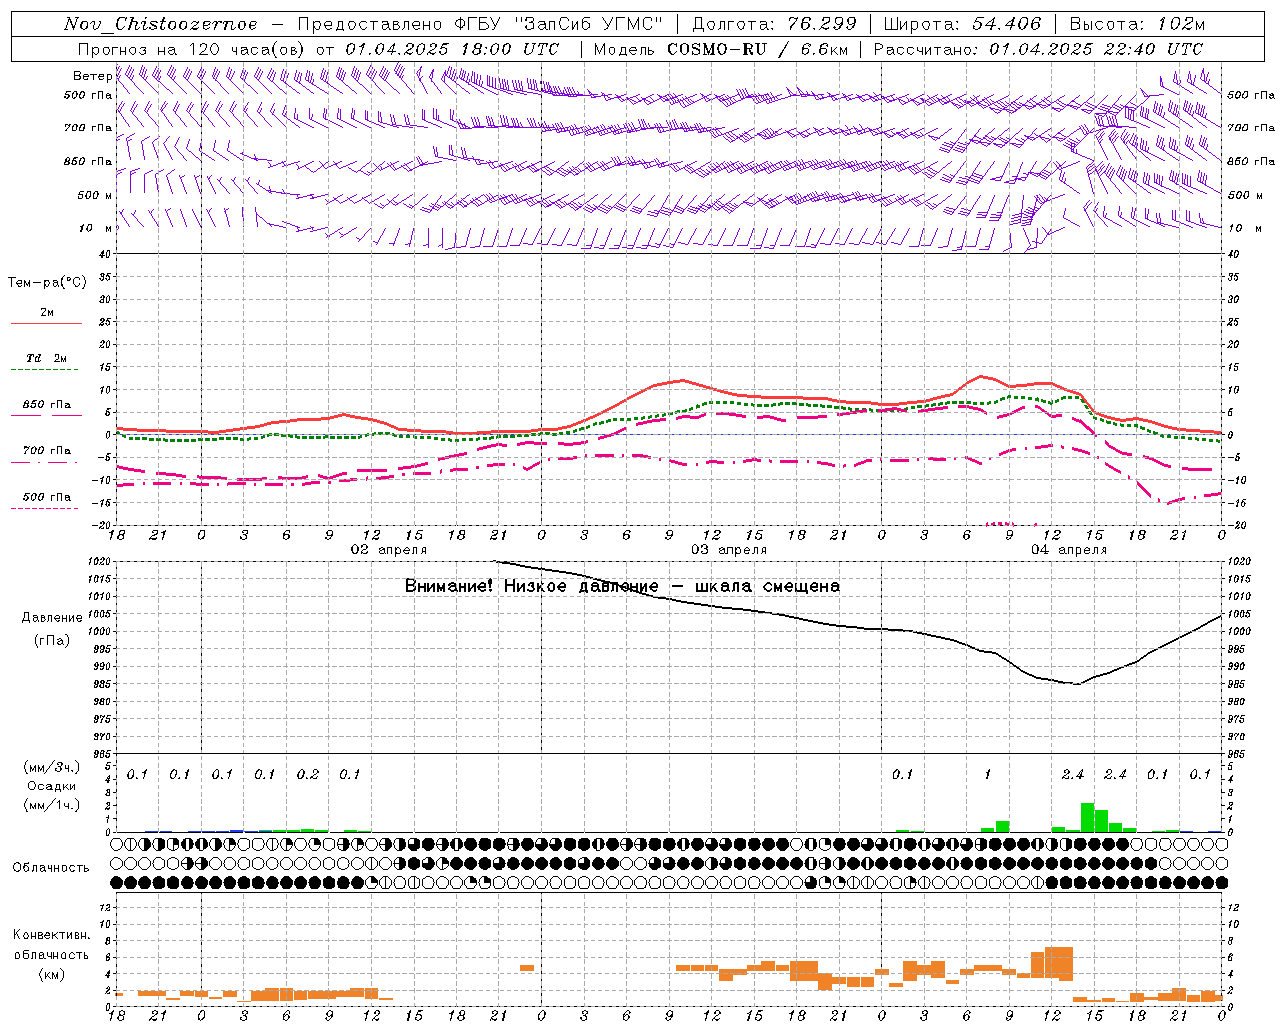Click the dash-dot 500 гПа temperature legend line

(x=44, y=509)
